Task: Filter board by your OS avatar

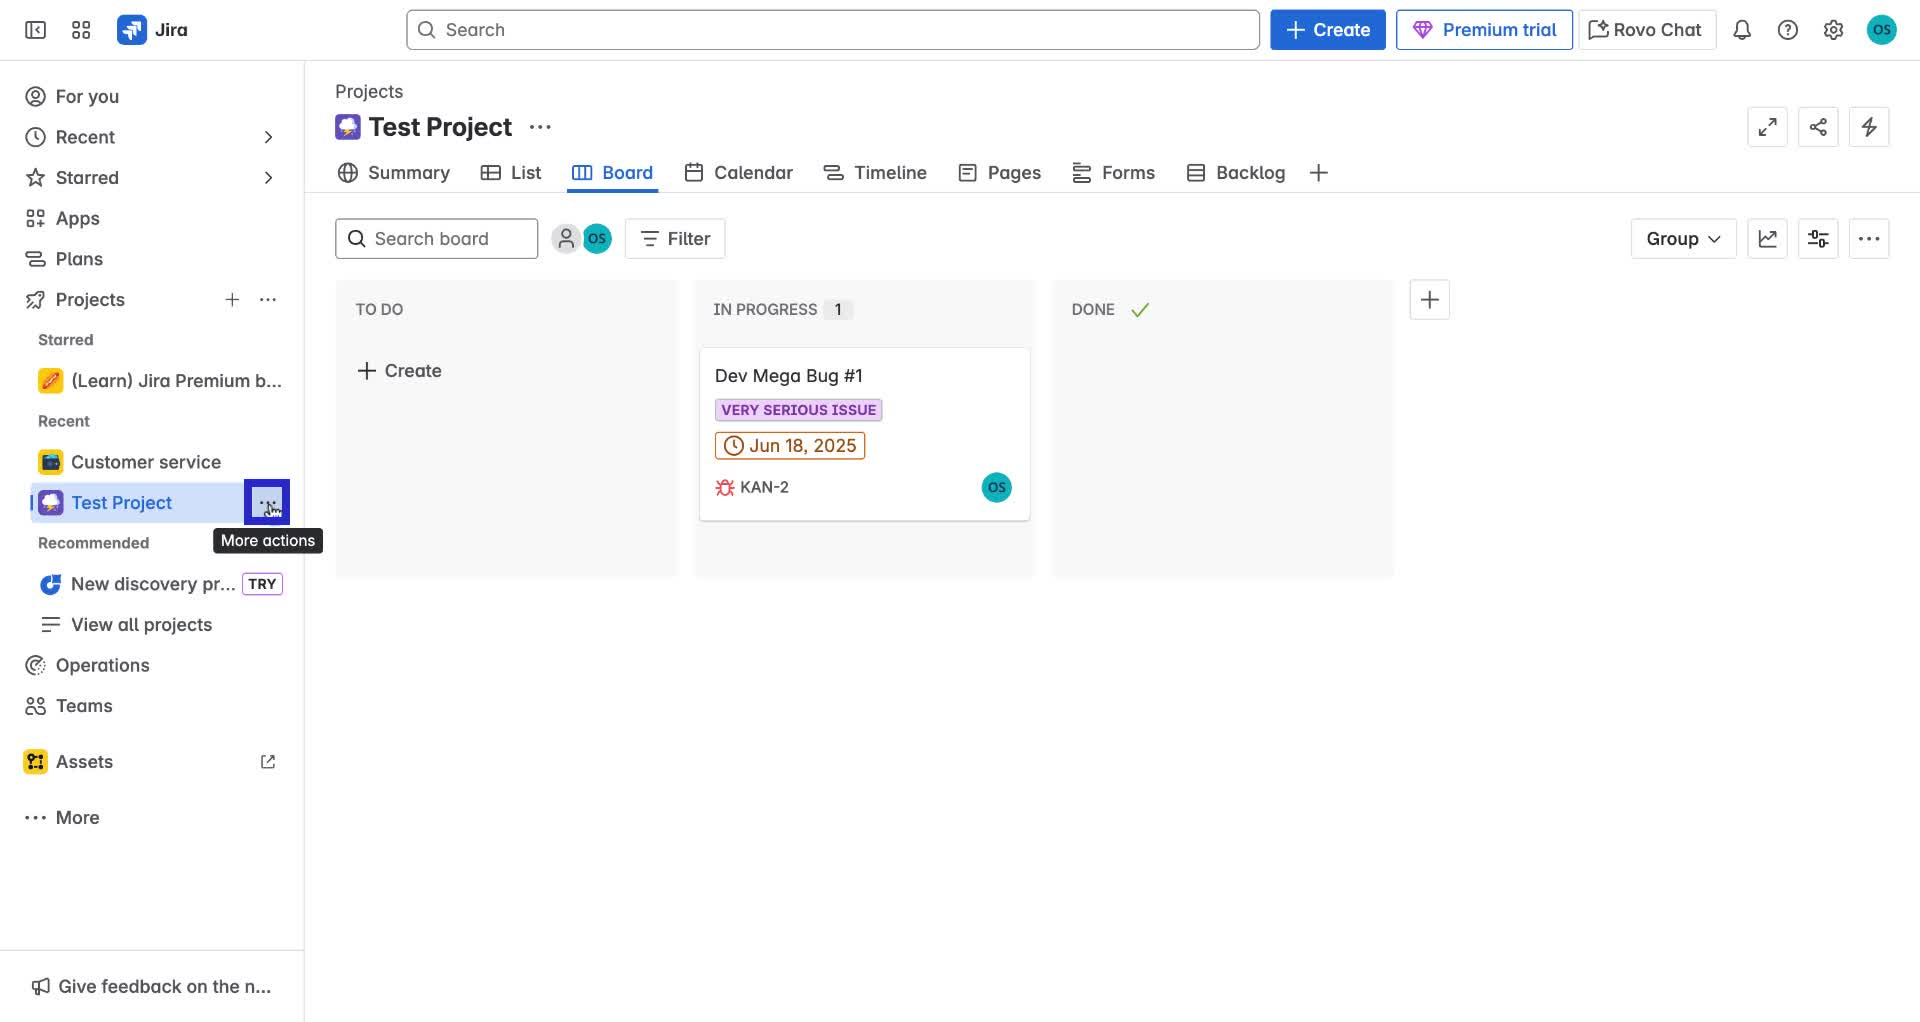Action: [597, 238]
